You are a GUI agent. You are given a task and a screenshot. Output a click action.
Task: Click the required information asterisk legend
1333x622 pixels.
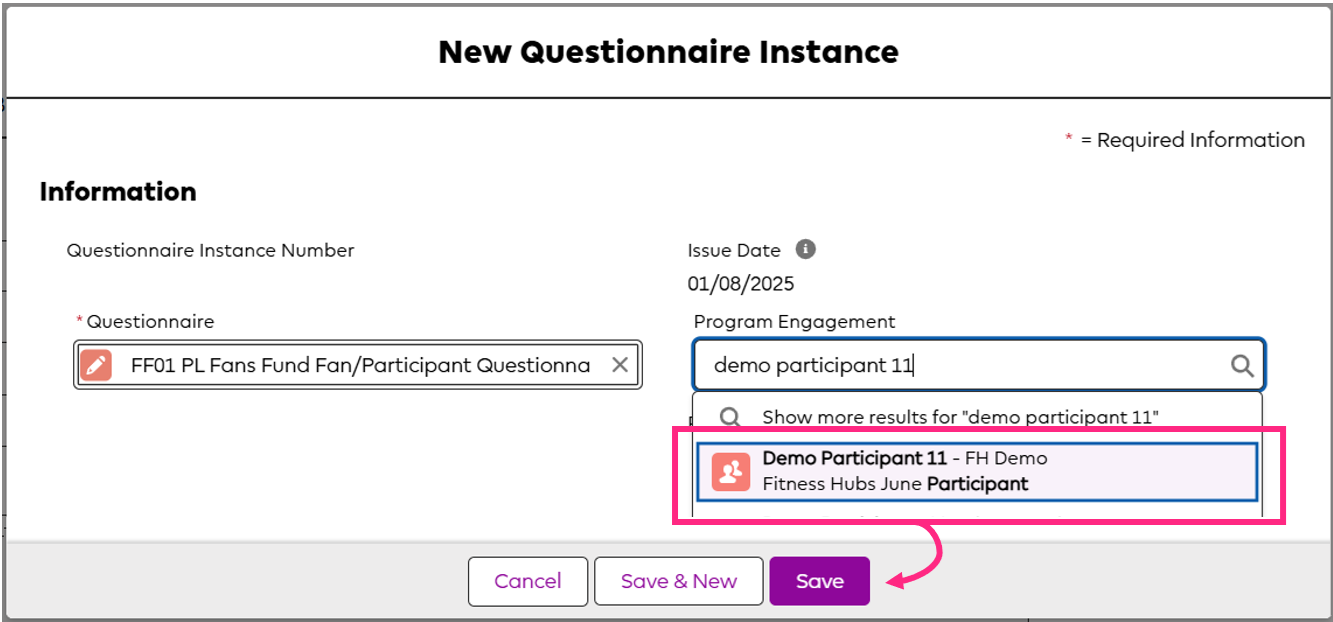point(1068,139)
